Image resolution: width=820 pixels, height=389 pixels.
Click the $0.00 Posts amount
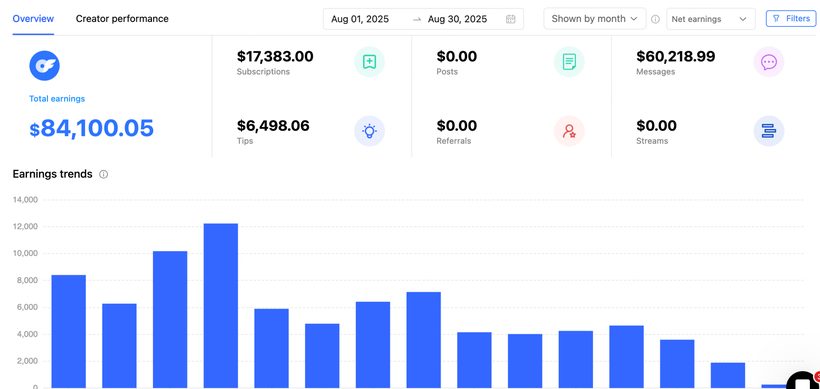457,56
